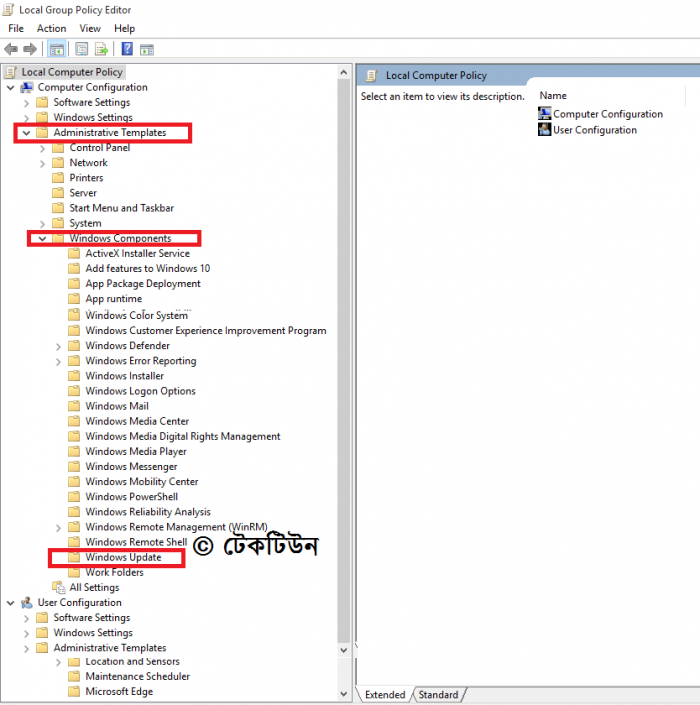700x705 pixels.
Task: Click Computer Configuration node icon in tree
Action: (x=27, y=87)
